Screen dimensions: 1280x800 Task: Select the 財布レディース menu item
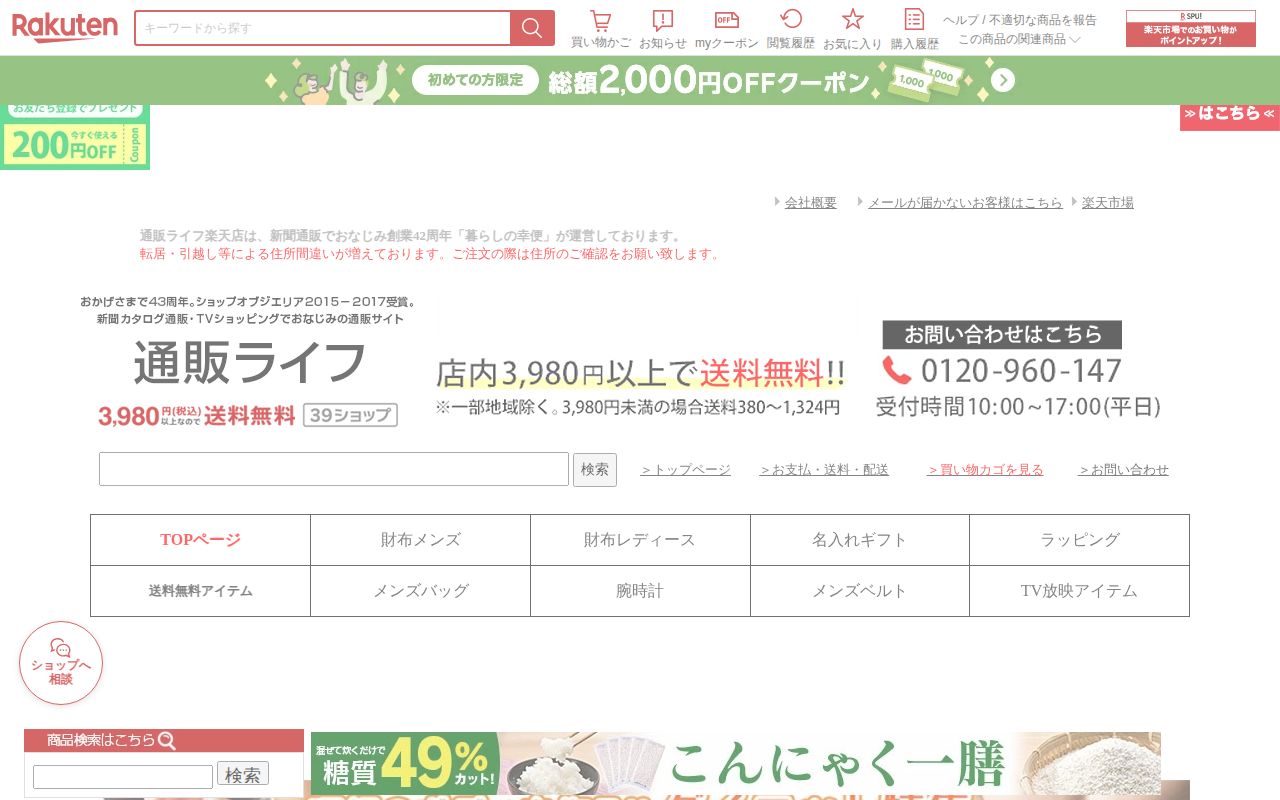tap(640, 540)
